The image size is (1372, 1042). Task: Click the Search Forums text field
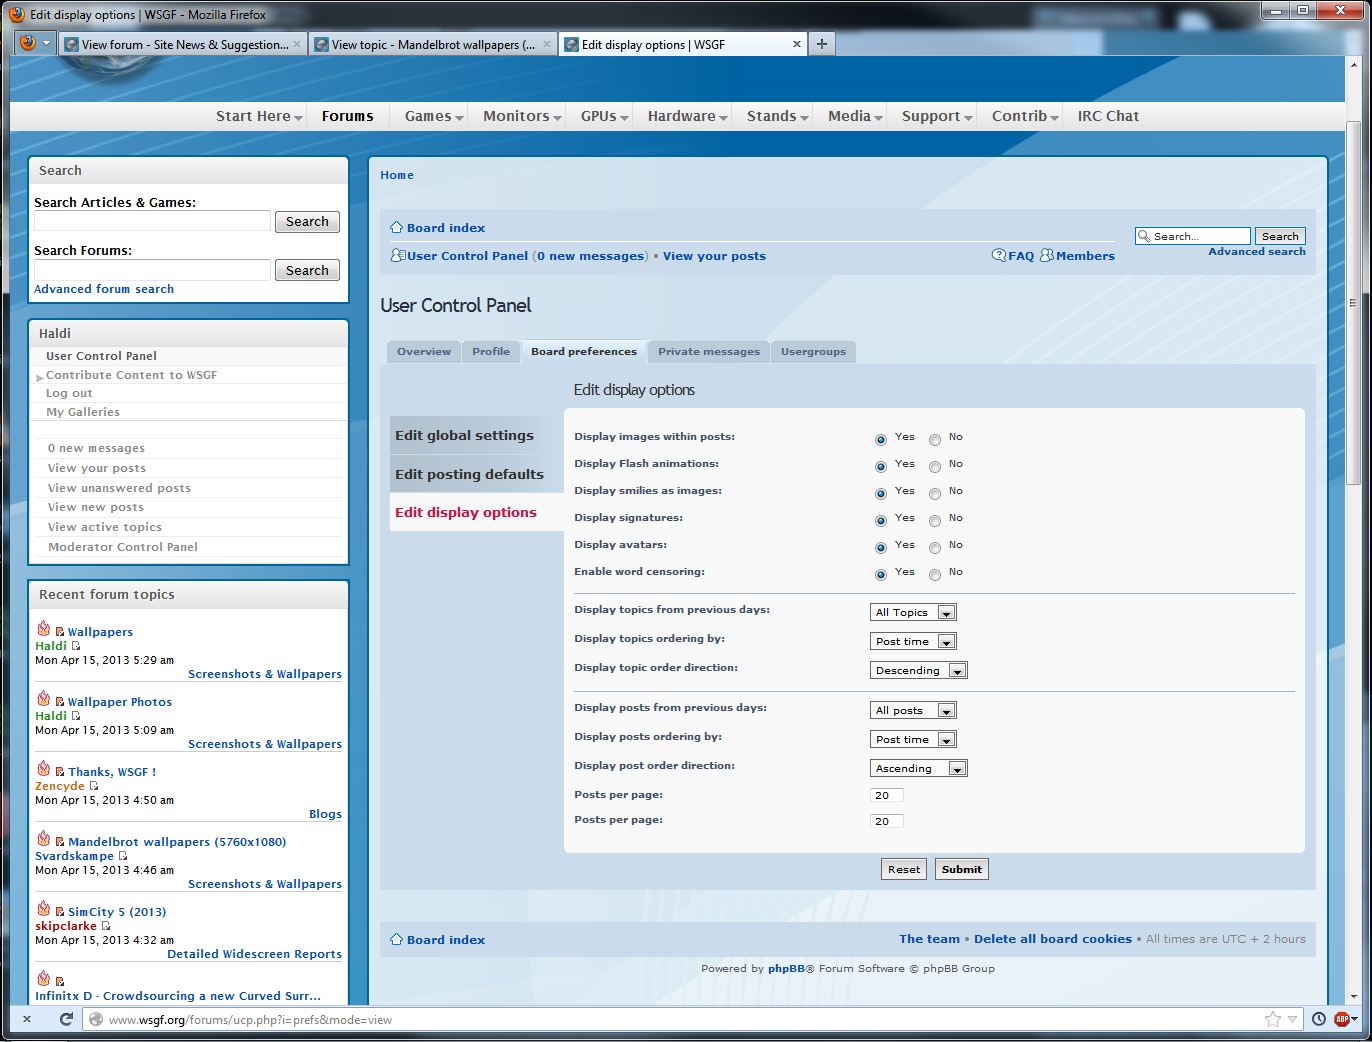152,270
